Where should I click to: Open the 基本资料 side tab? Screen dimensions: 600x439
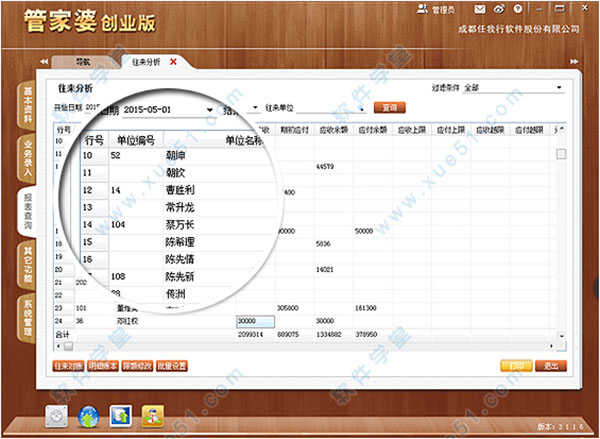pos(28,104)
